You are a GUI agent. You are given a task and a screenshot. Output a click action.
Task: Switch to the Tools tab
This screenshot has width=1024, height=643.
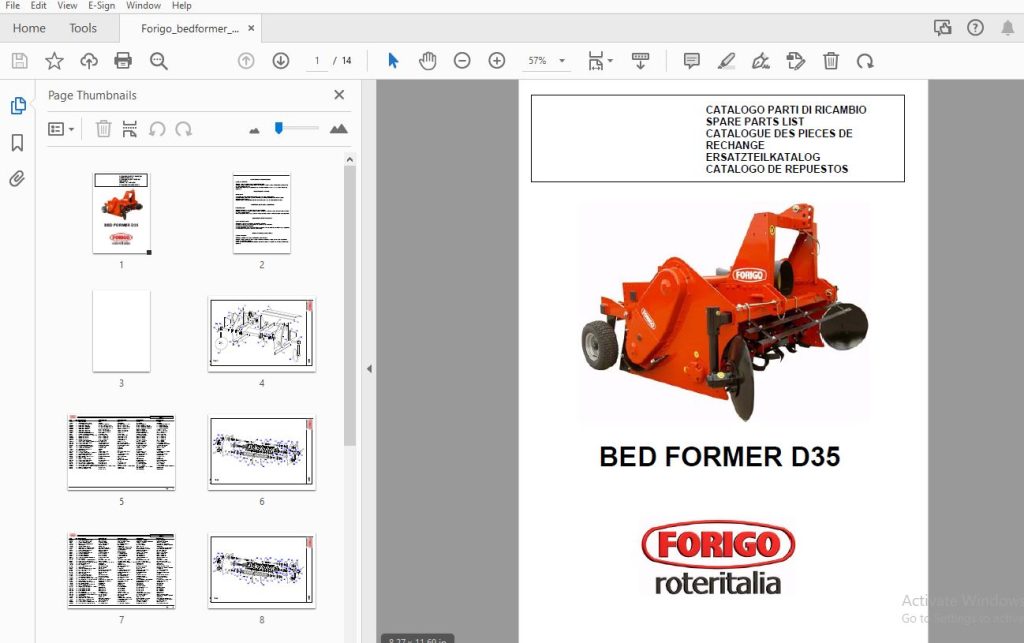pos(83,28)
